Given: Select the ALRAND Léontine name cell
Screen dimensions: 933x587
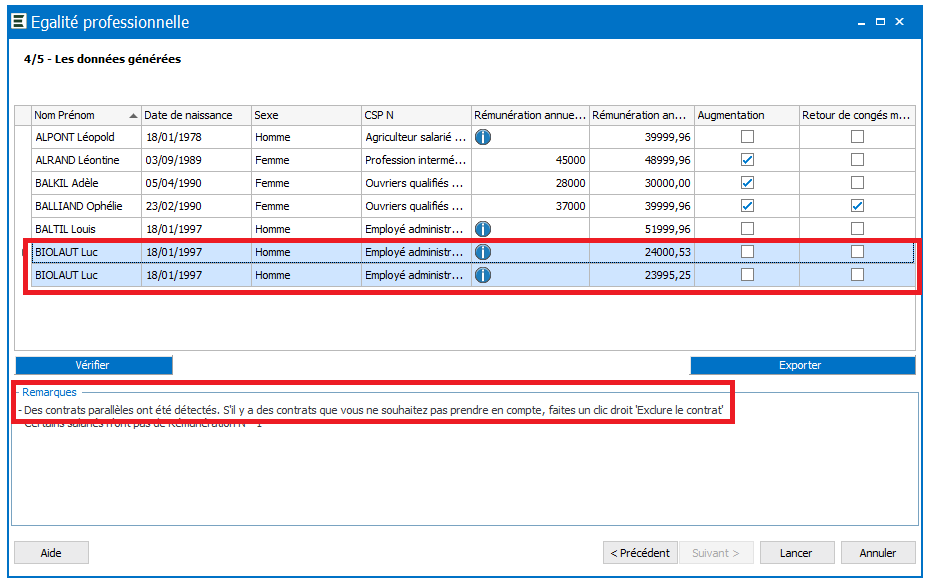Looking at the screenshot, I should [86, 160].
